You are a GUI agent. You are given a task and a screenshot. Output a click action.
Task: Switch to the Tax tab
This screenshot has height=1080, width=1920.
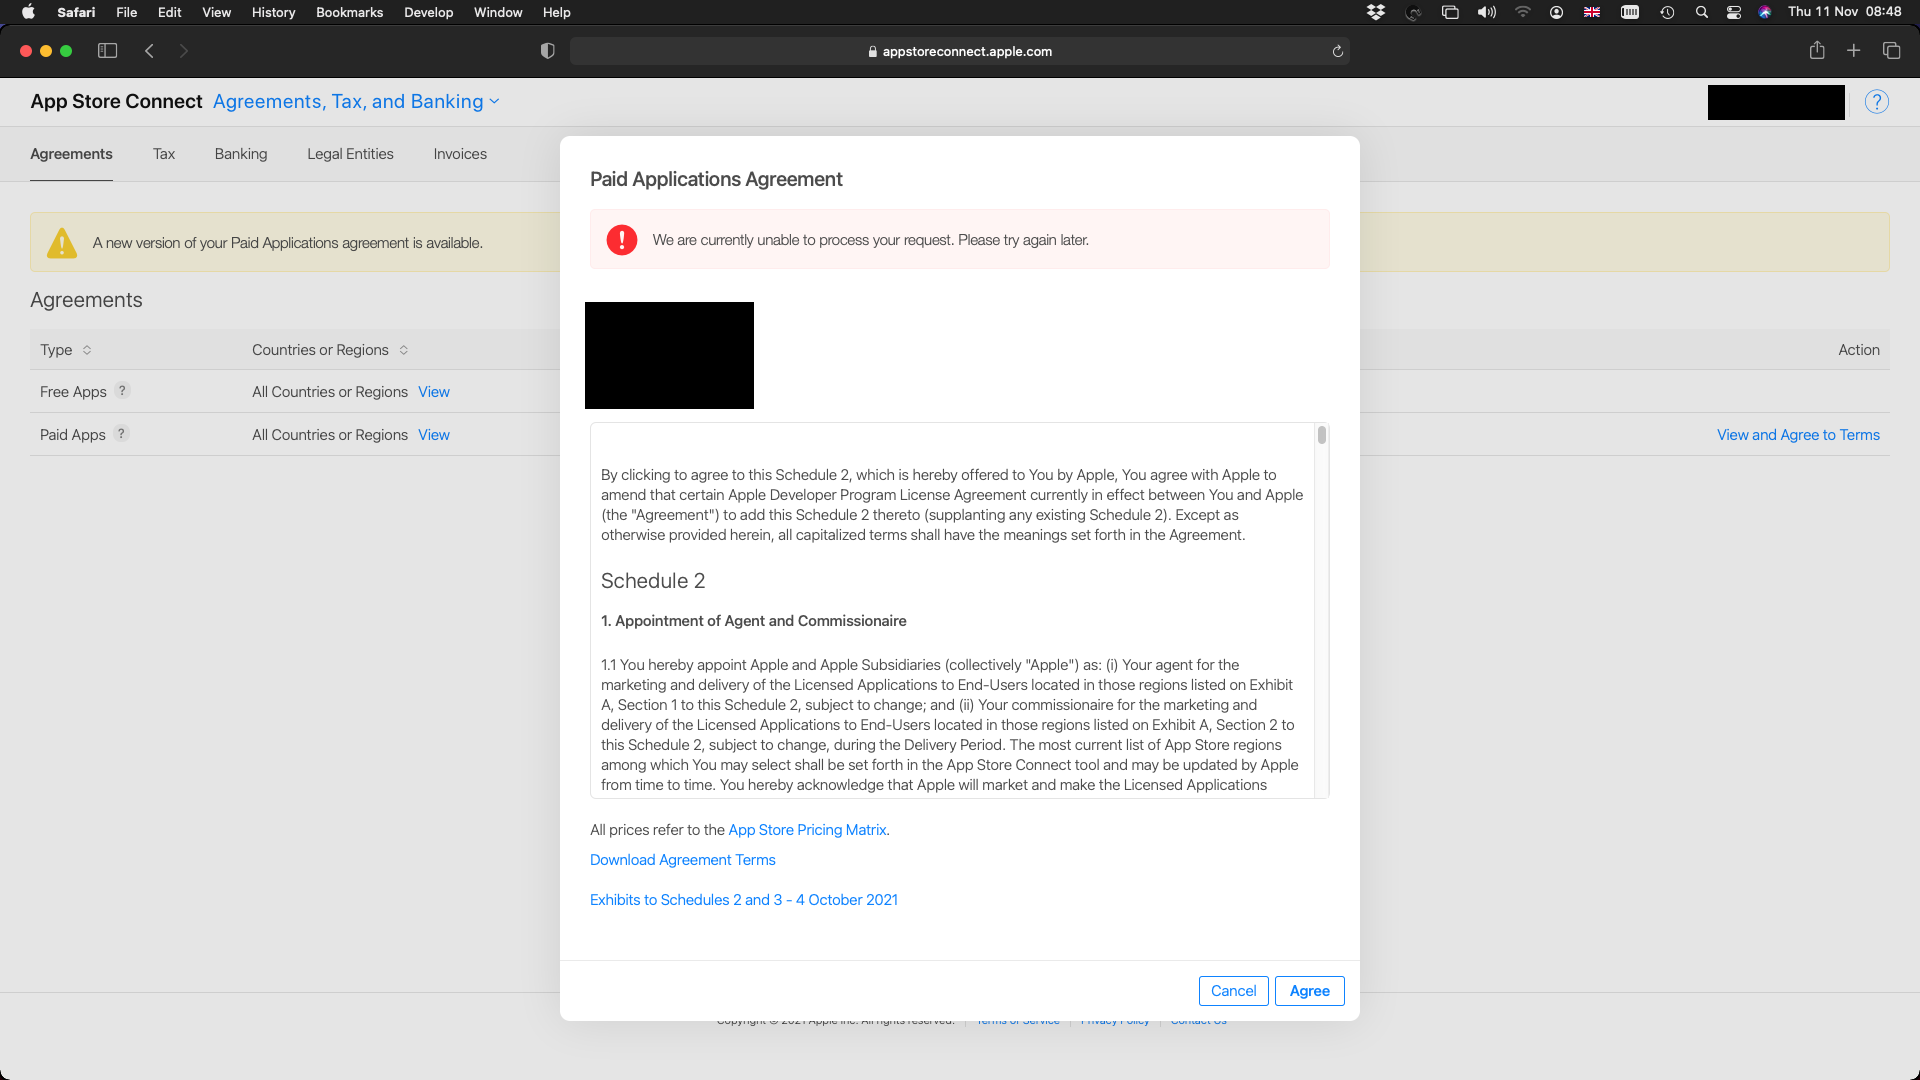pos(164,154)
